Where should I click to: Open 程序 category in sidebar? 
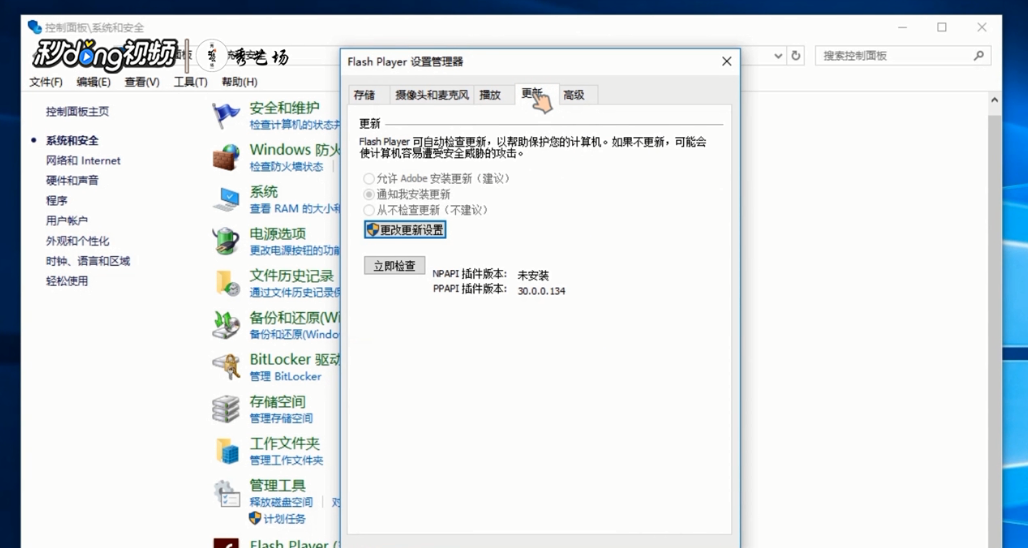coord(56,201)
